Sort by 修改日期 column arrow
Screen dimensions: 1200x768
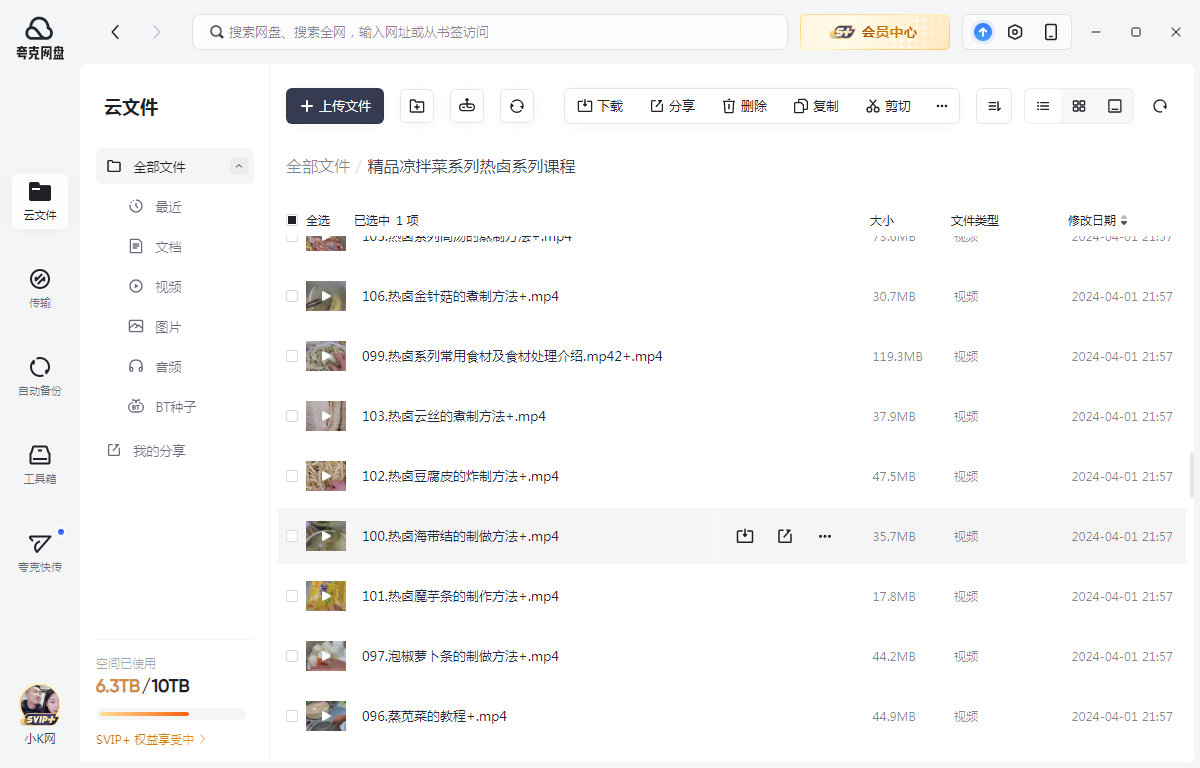tap(1124, 220)
